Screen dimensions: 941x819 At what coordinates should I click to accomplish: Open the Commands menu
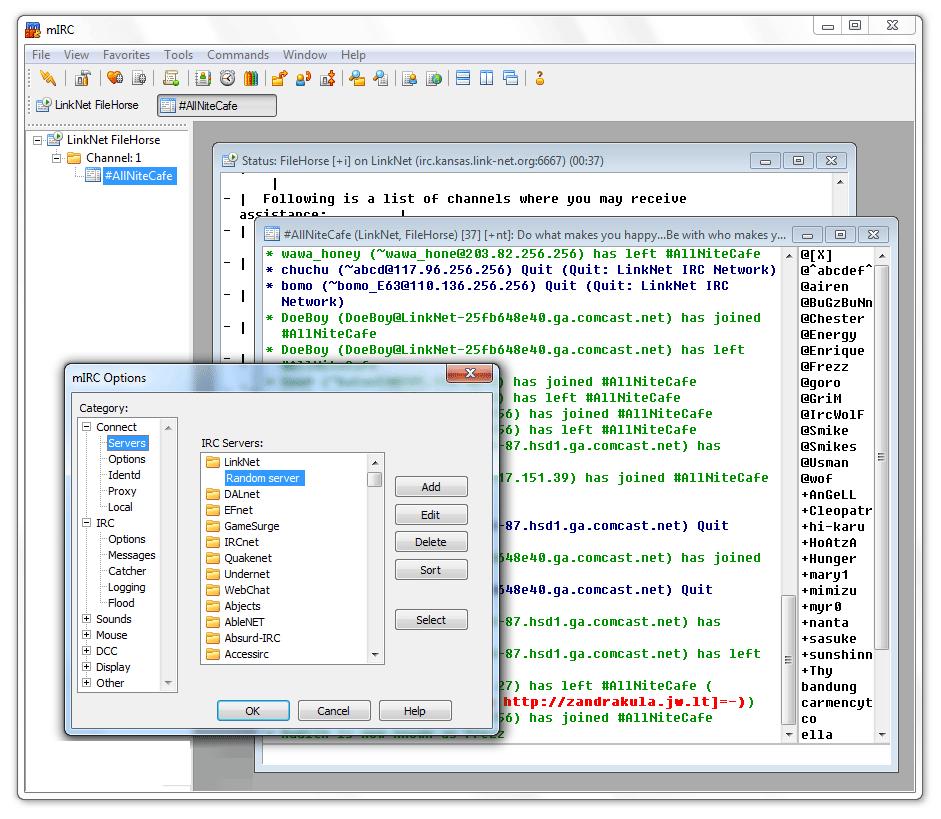click(x=238, y=55)
